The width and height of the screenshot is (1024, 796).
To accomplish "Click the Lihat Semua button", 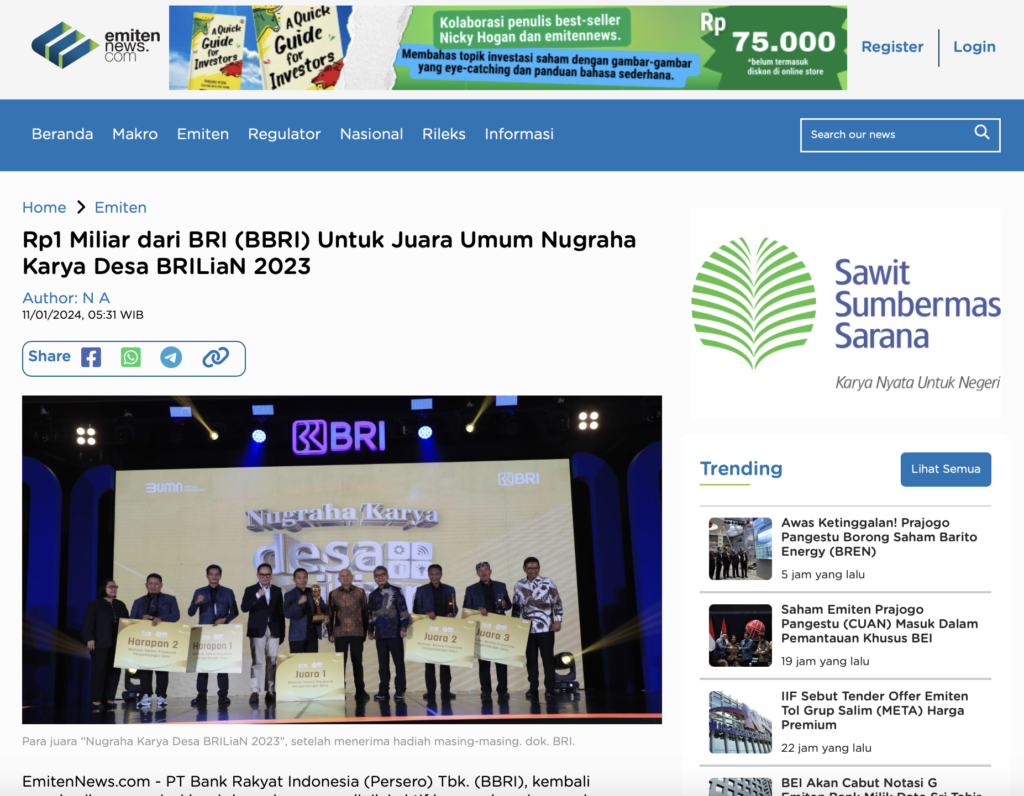I will [946, 469].
